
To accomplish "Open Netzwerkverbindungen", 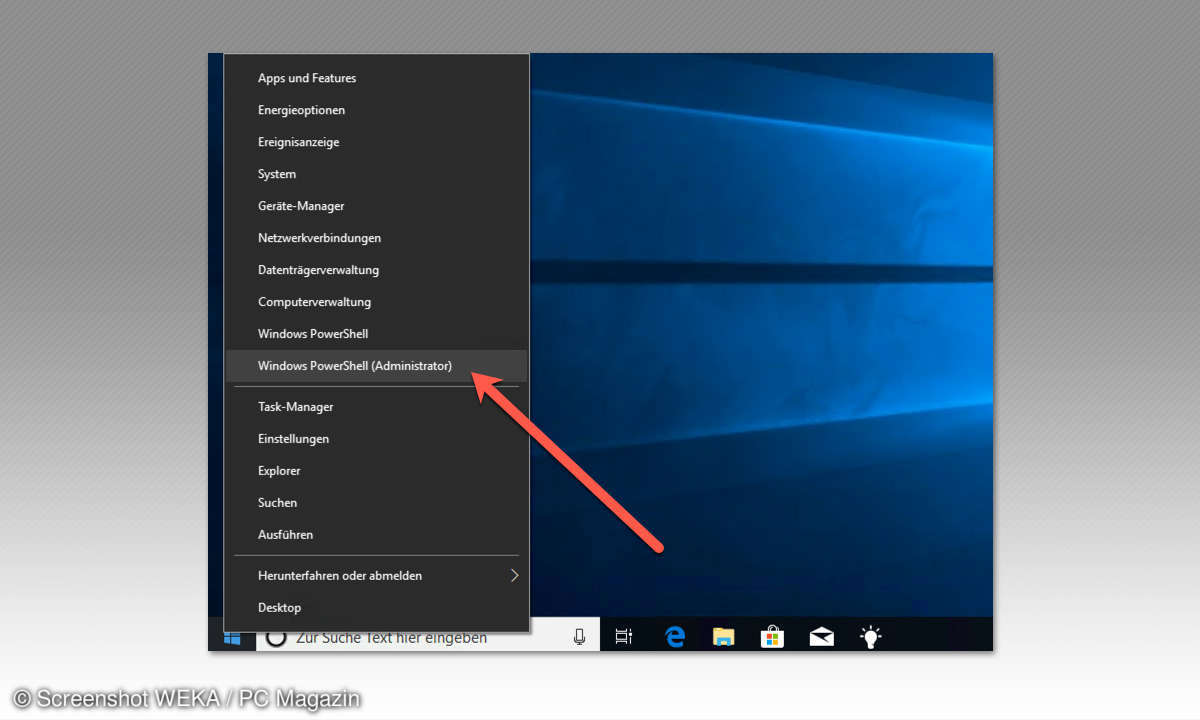I will click(376, 238).
